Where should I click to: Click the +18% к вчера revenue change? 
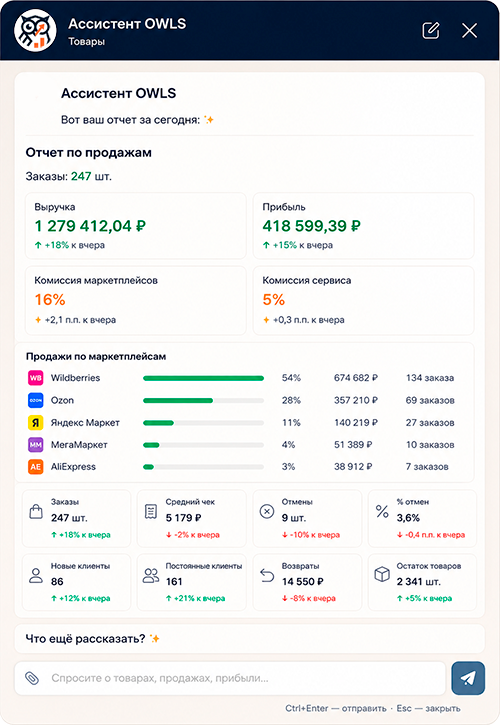click(x=70, y=245)
